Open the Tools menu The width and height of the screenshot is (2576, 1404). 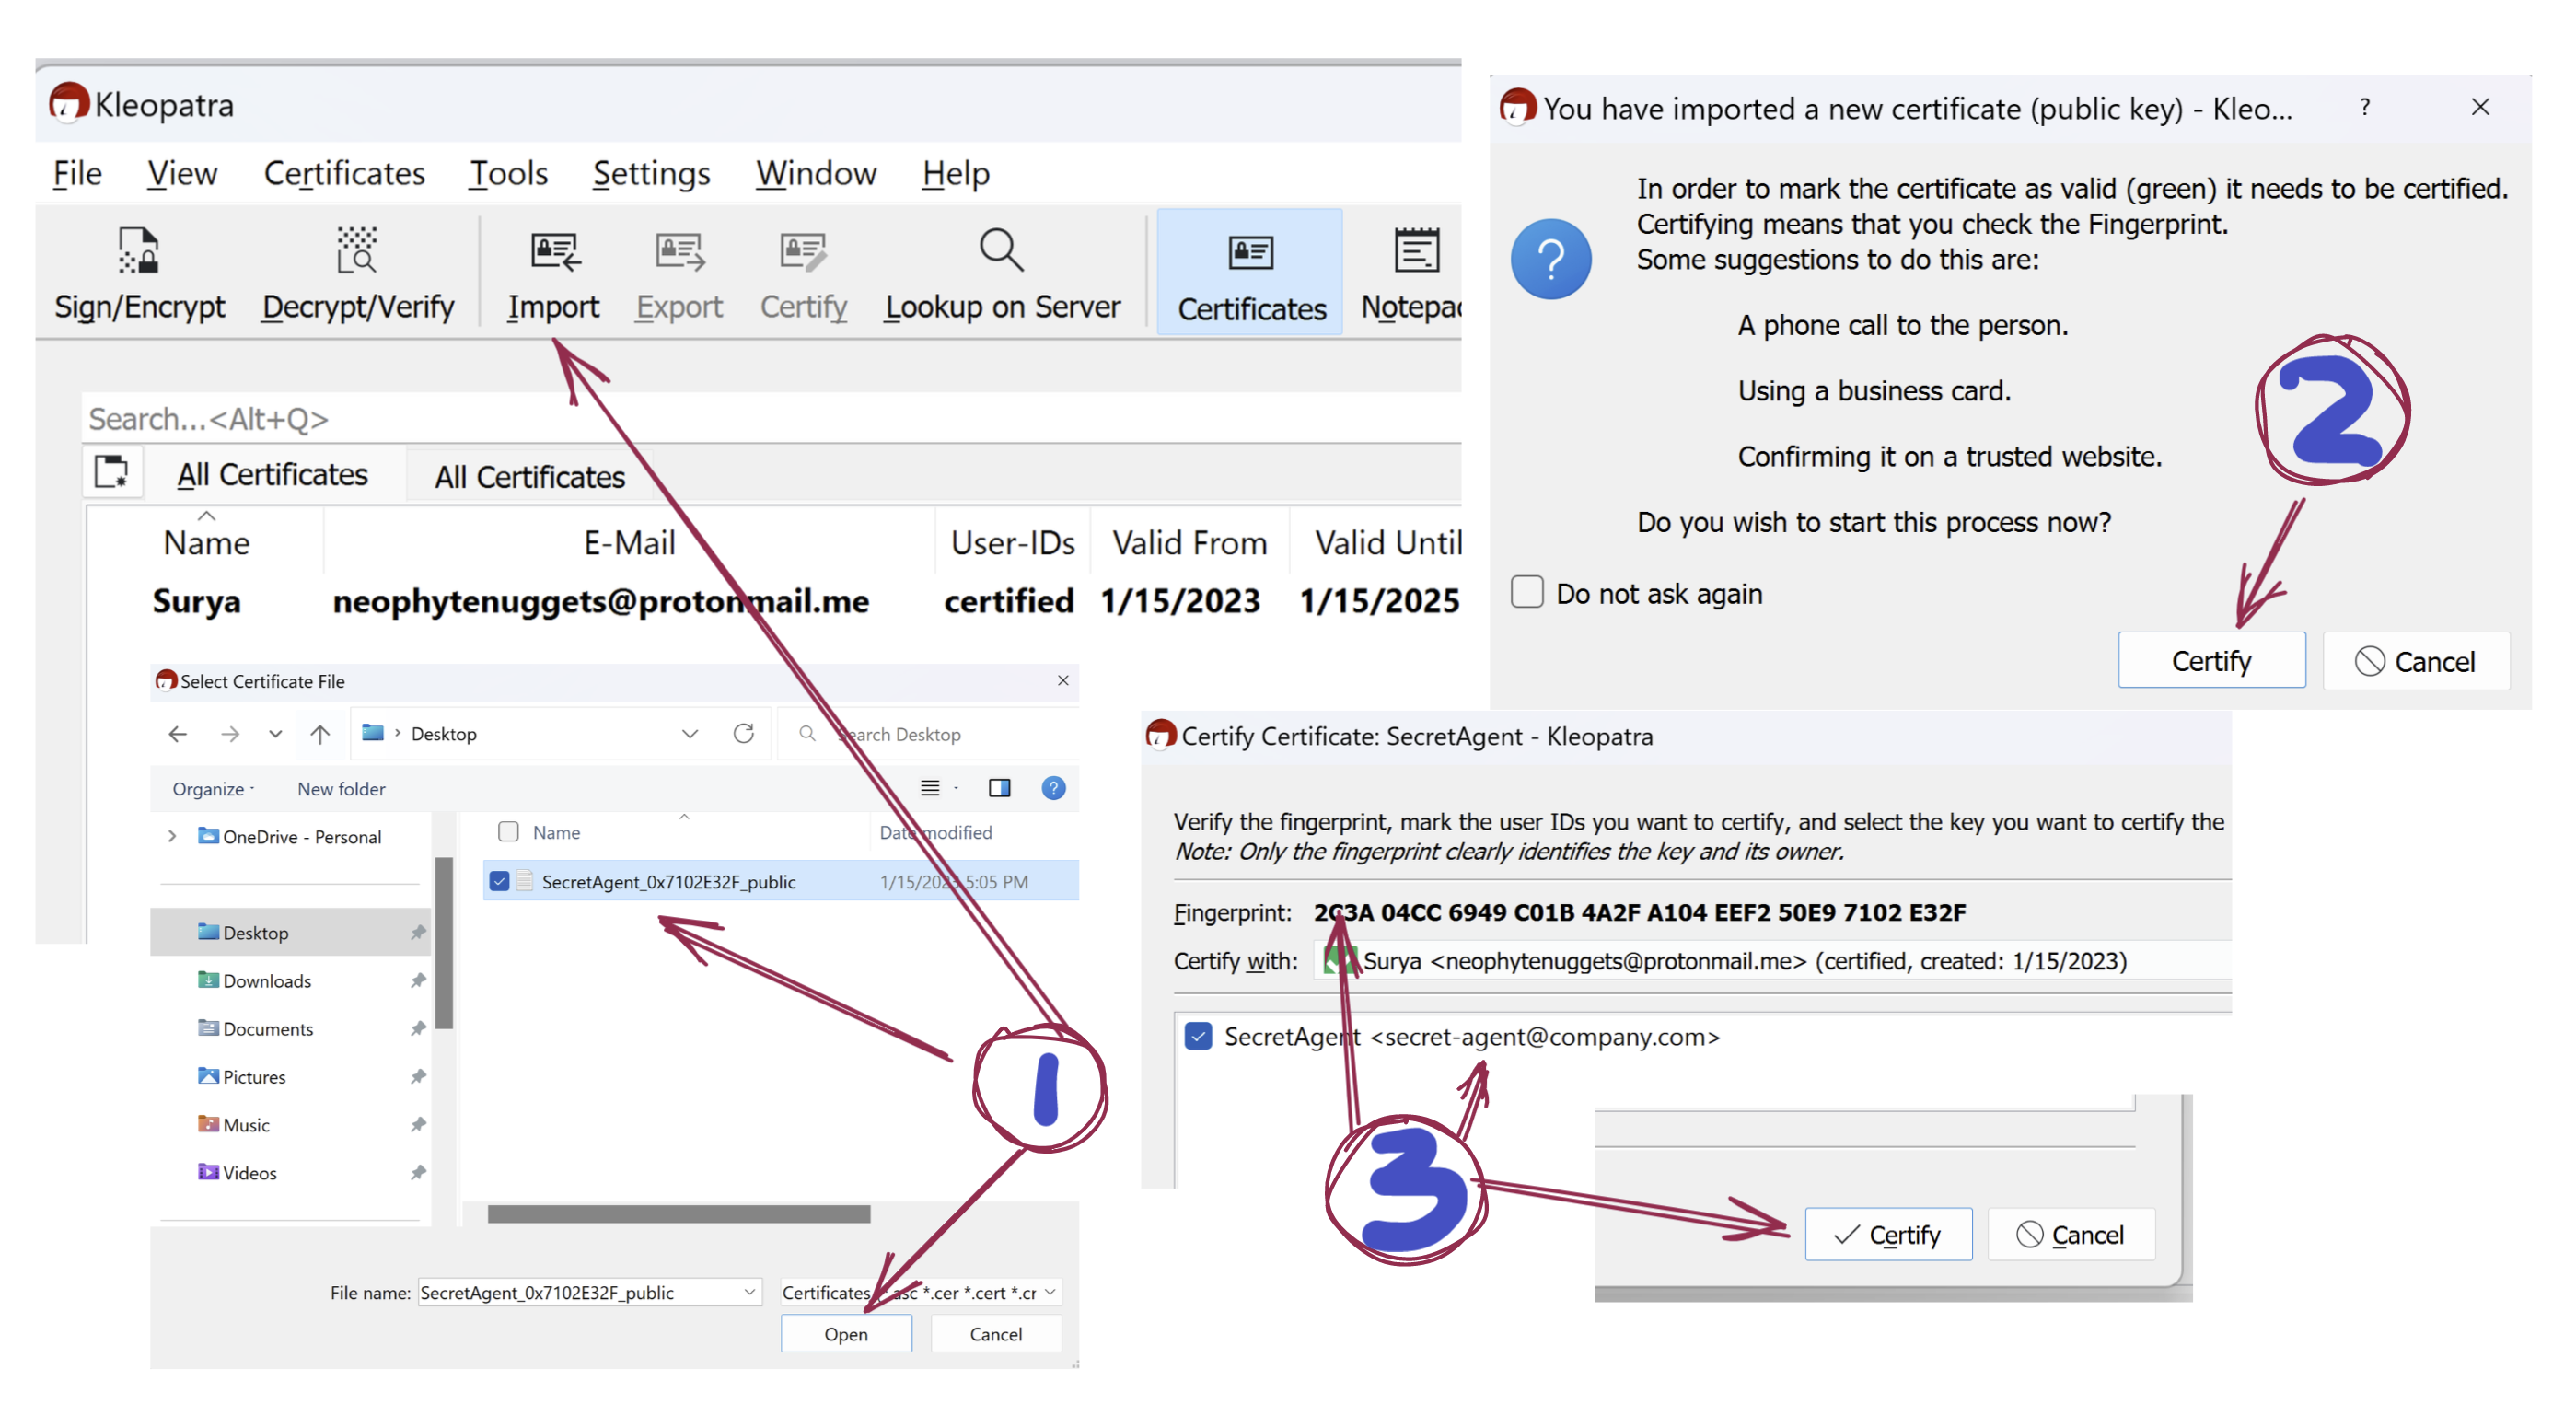[508, 173]
